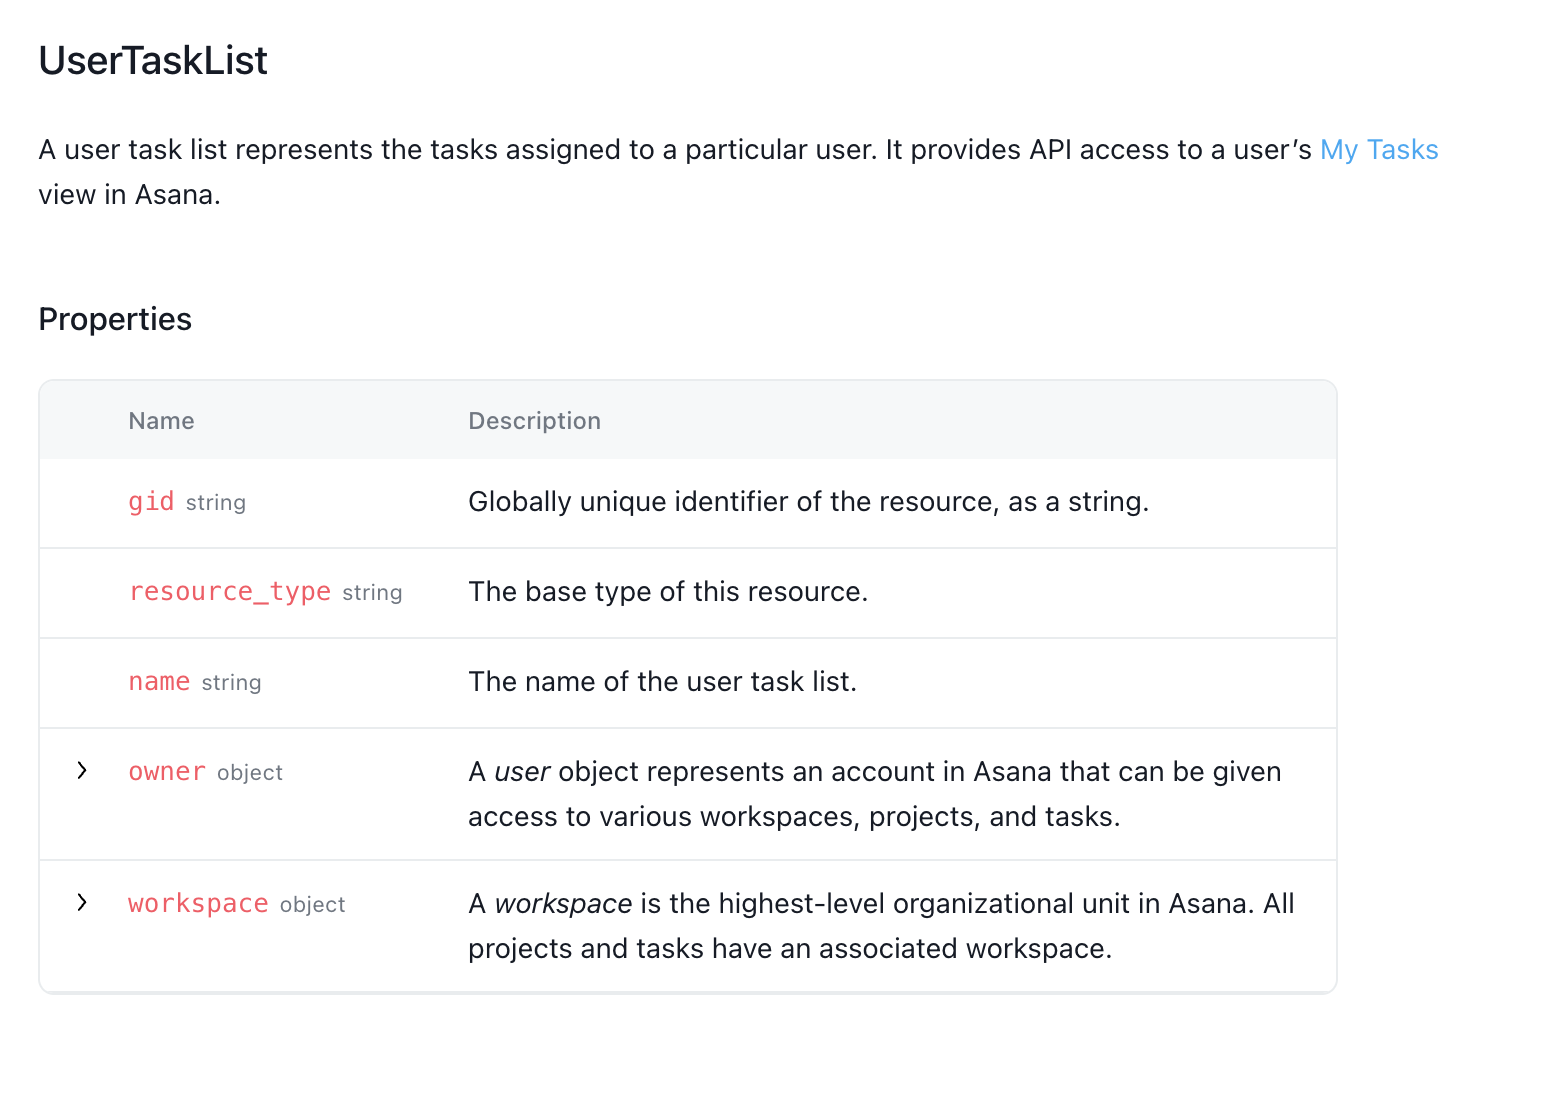Click "The base type of this resource" text
This screenshot has width=1566, height=1108.
(667, 592)
